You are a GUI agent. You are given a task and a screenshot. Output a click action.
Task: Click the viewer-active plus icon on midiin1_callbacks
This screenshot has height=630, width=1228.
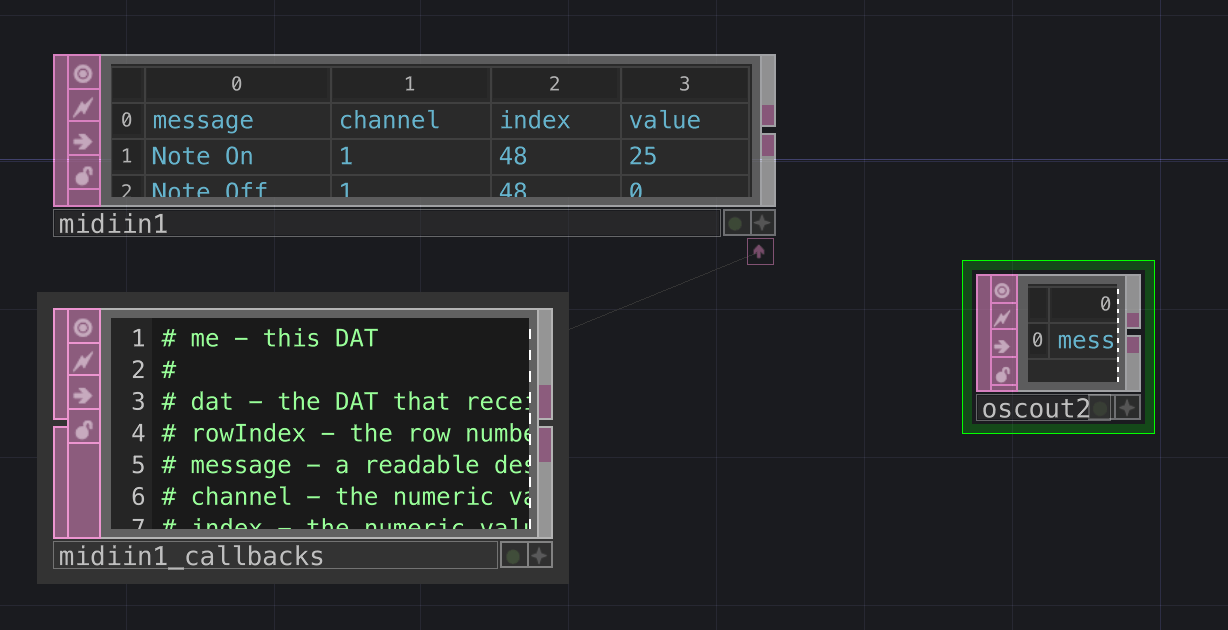pos(540,555)
